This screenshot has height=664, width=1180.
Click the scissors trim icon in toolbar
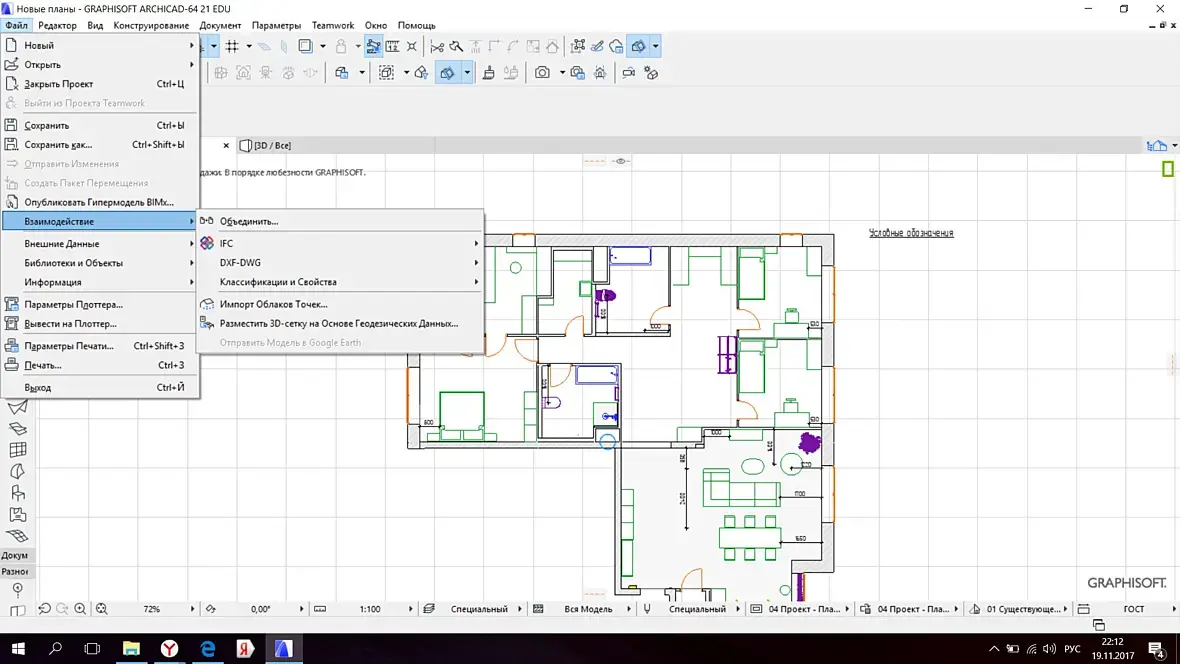pyautogui.click(x=437, y=46)
